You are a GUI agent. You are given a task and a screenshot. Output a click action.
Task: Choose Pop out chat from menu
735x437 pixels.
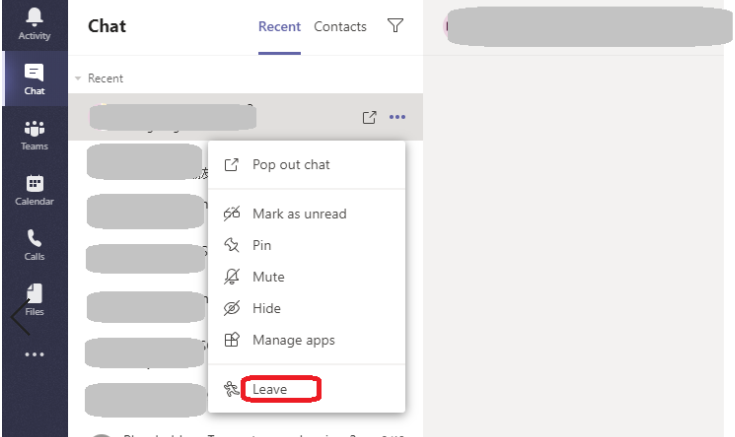tap(307, 165)
